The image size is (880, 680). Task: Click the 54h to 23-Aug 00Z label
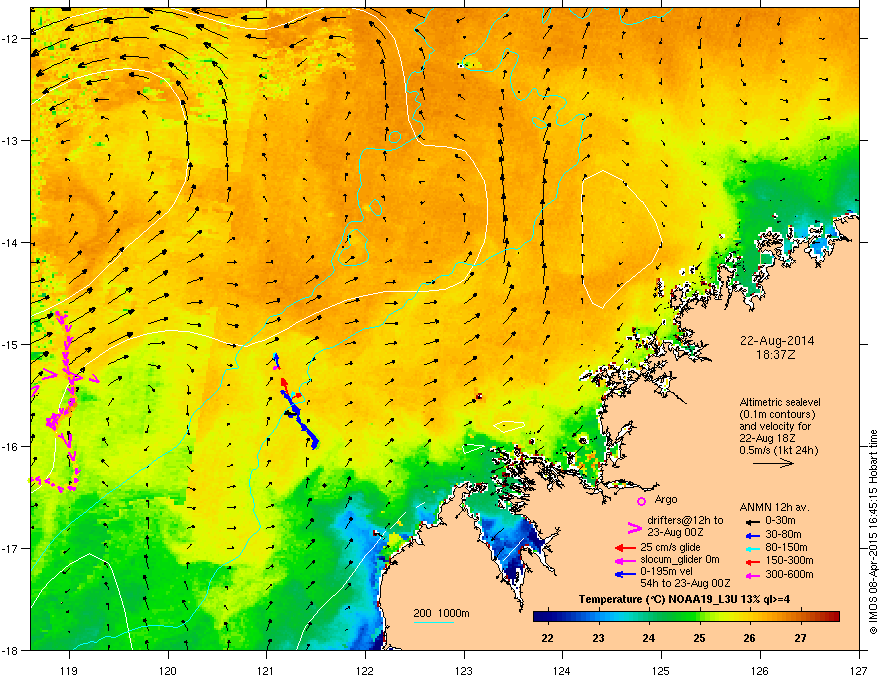click(x=685, y=583)
